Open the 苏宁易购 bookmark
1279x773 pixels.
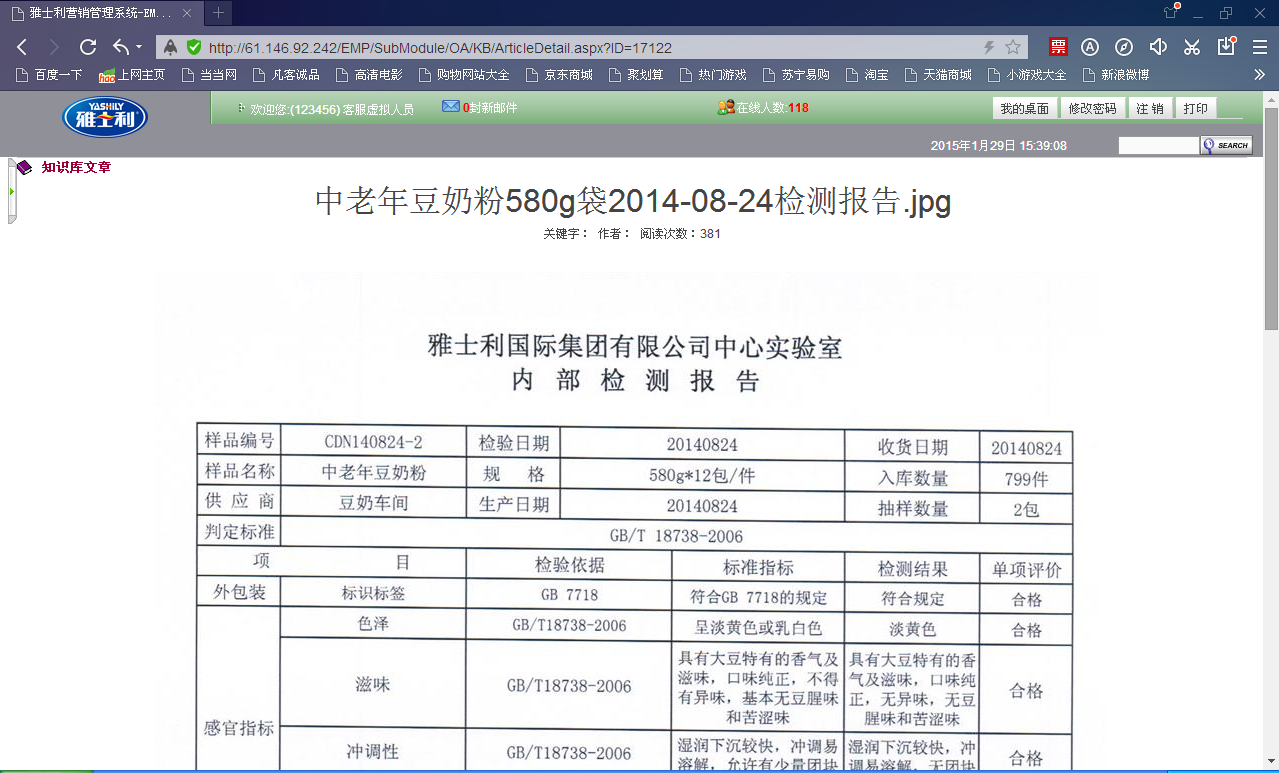(x=796, y=75)
